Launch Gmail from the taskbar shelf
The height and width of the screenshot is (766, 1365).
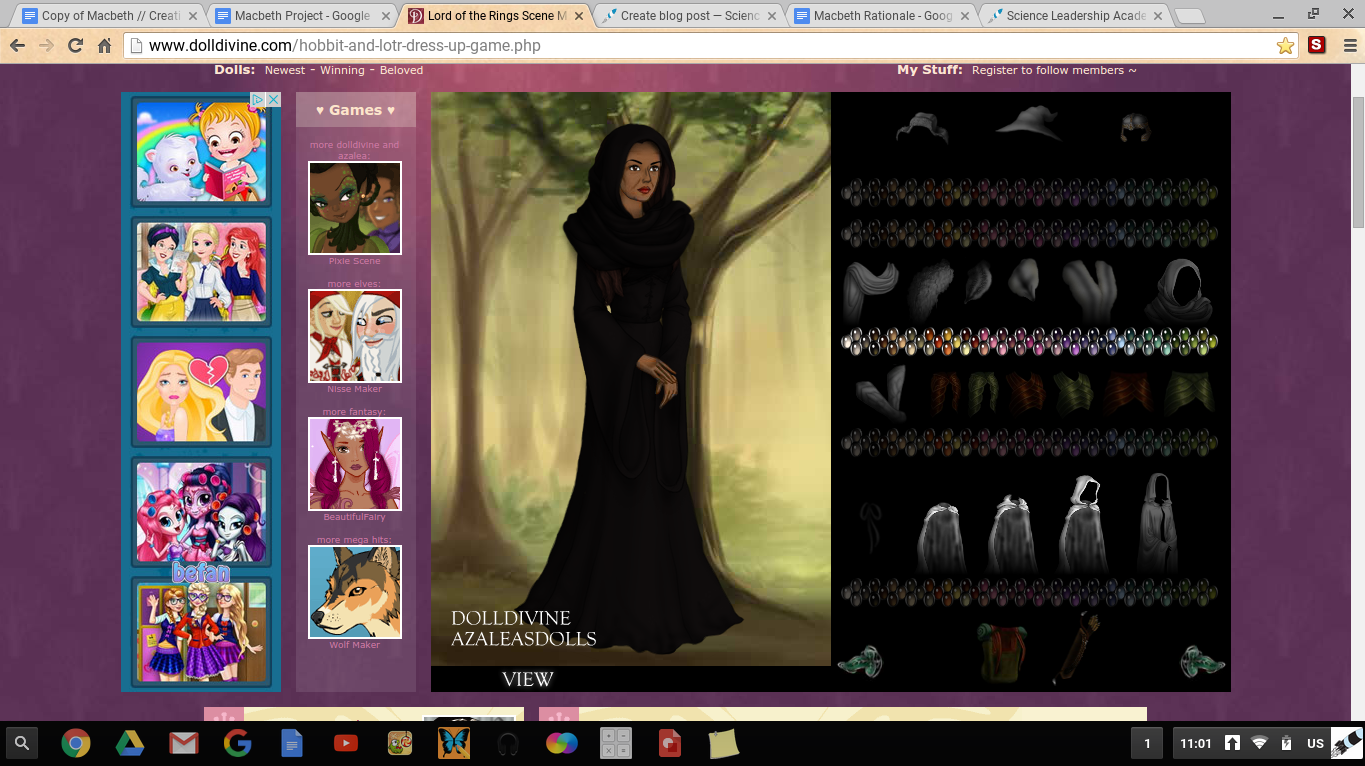(x=183, y=743)
